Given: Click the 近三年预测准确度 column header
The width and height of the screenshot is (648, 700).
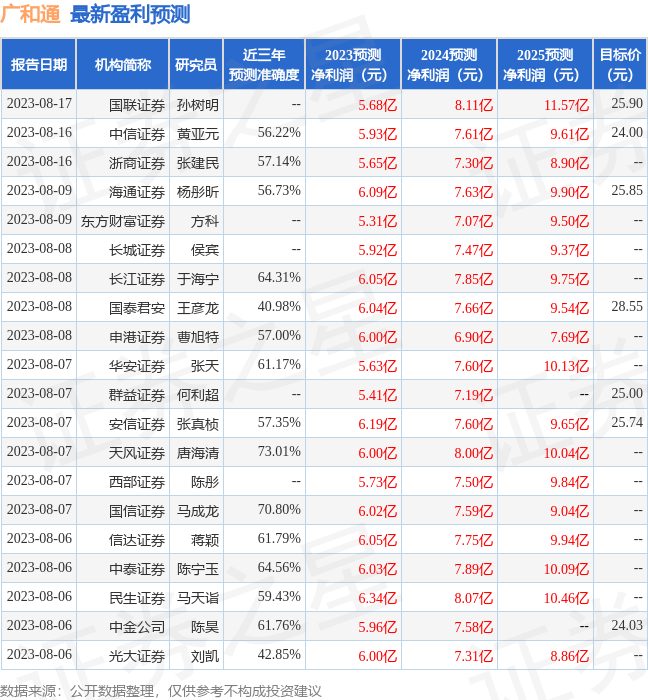Looking at the screenshot, I should point(263,65).
